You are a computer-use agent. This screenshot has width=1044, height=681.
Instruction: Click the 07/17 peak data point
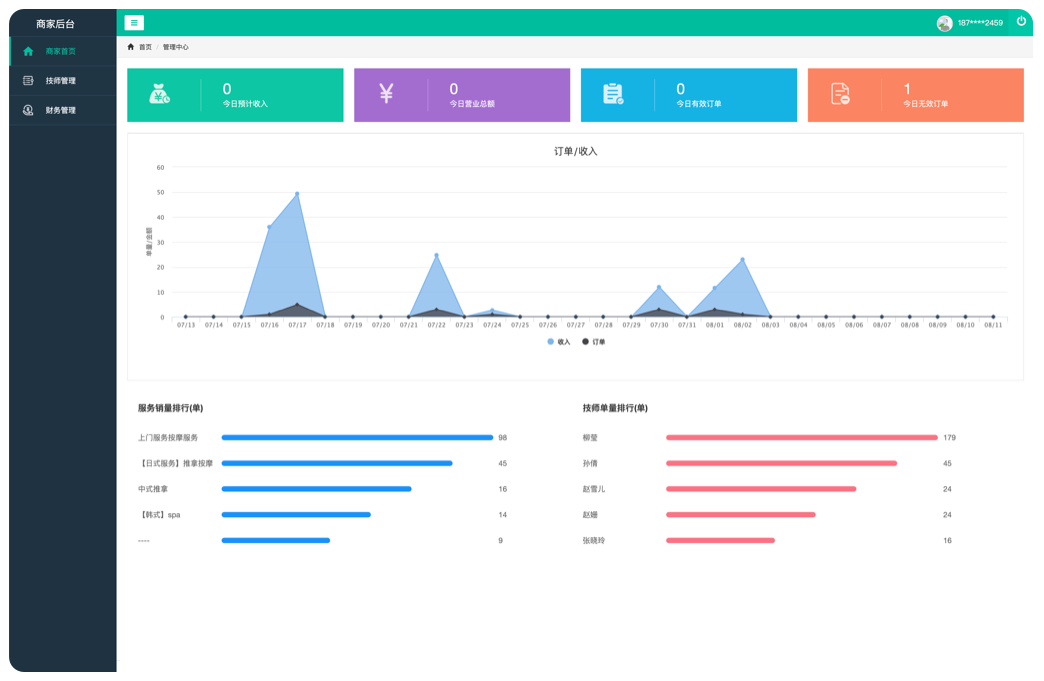(297, 194)
